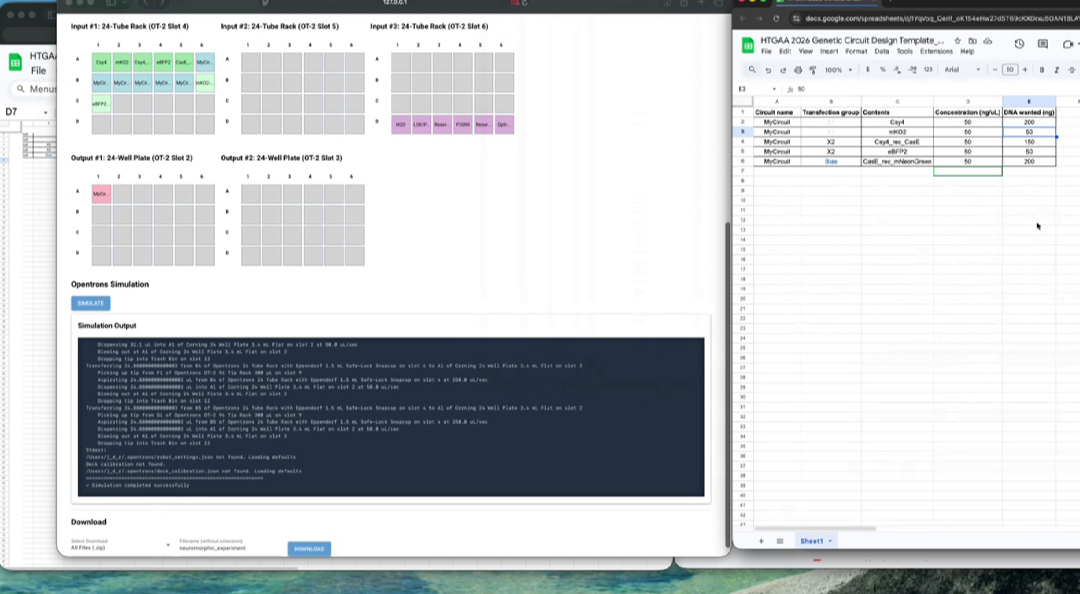
Task: Open the View menu in Sheets
Action: [805, 52]
